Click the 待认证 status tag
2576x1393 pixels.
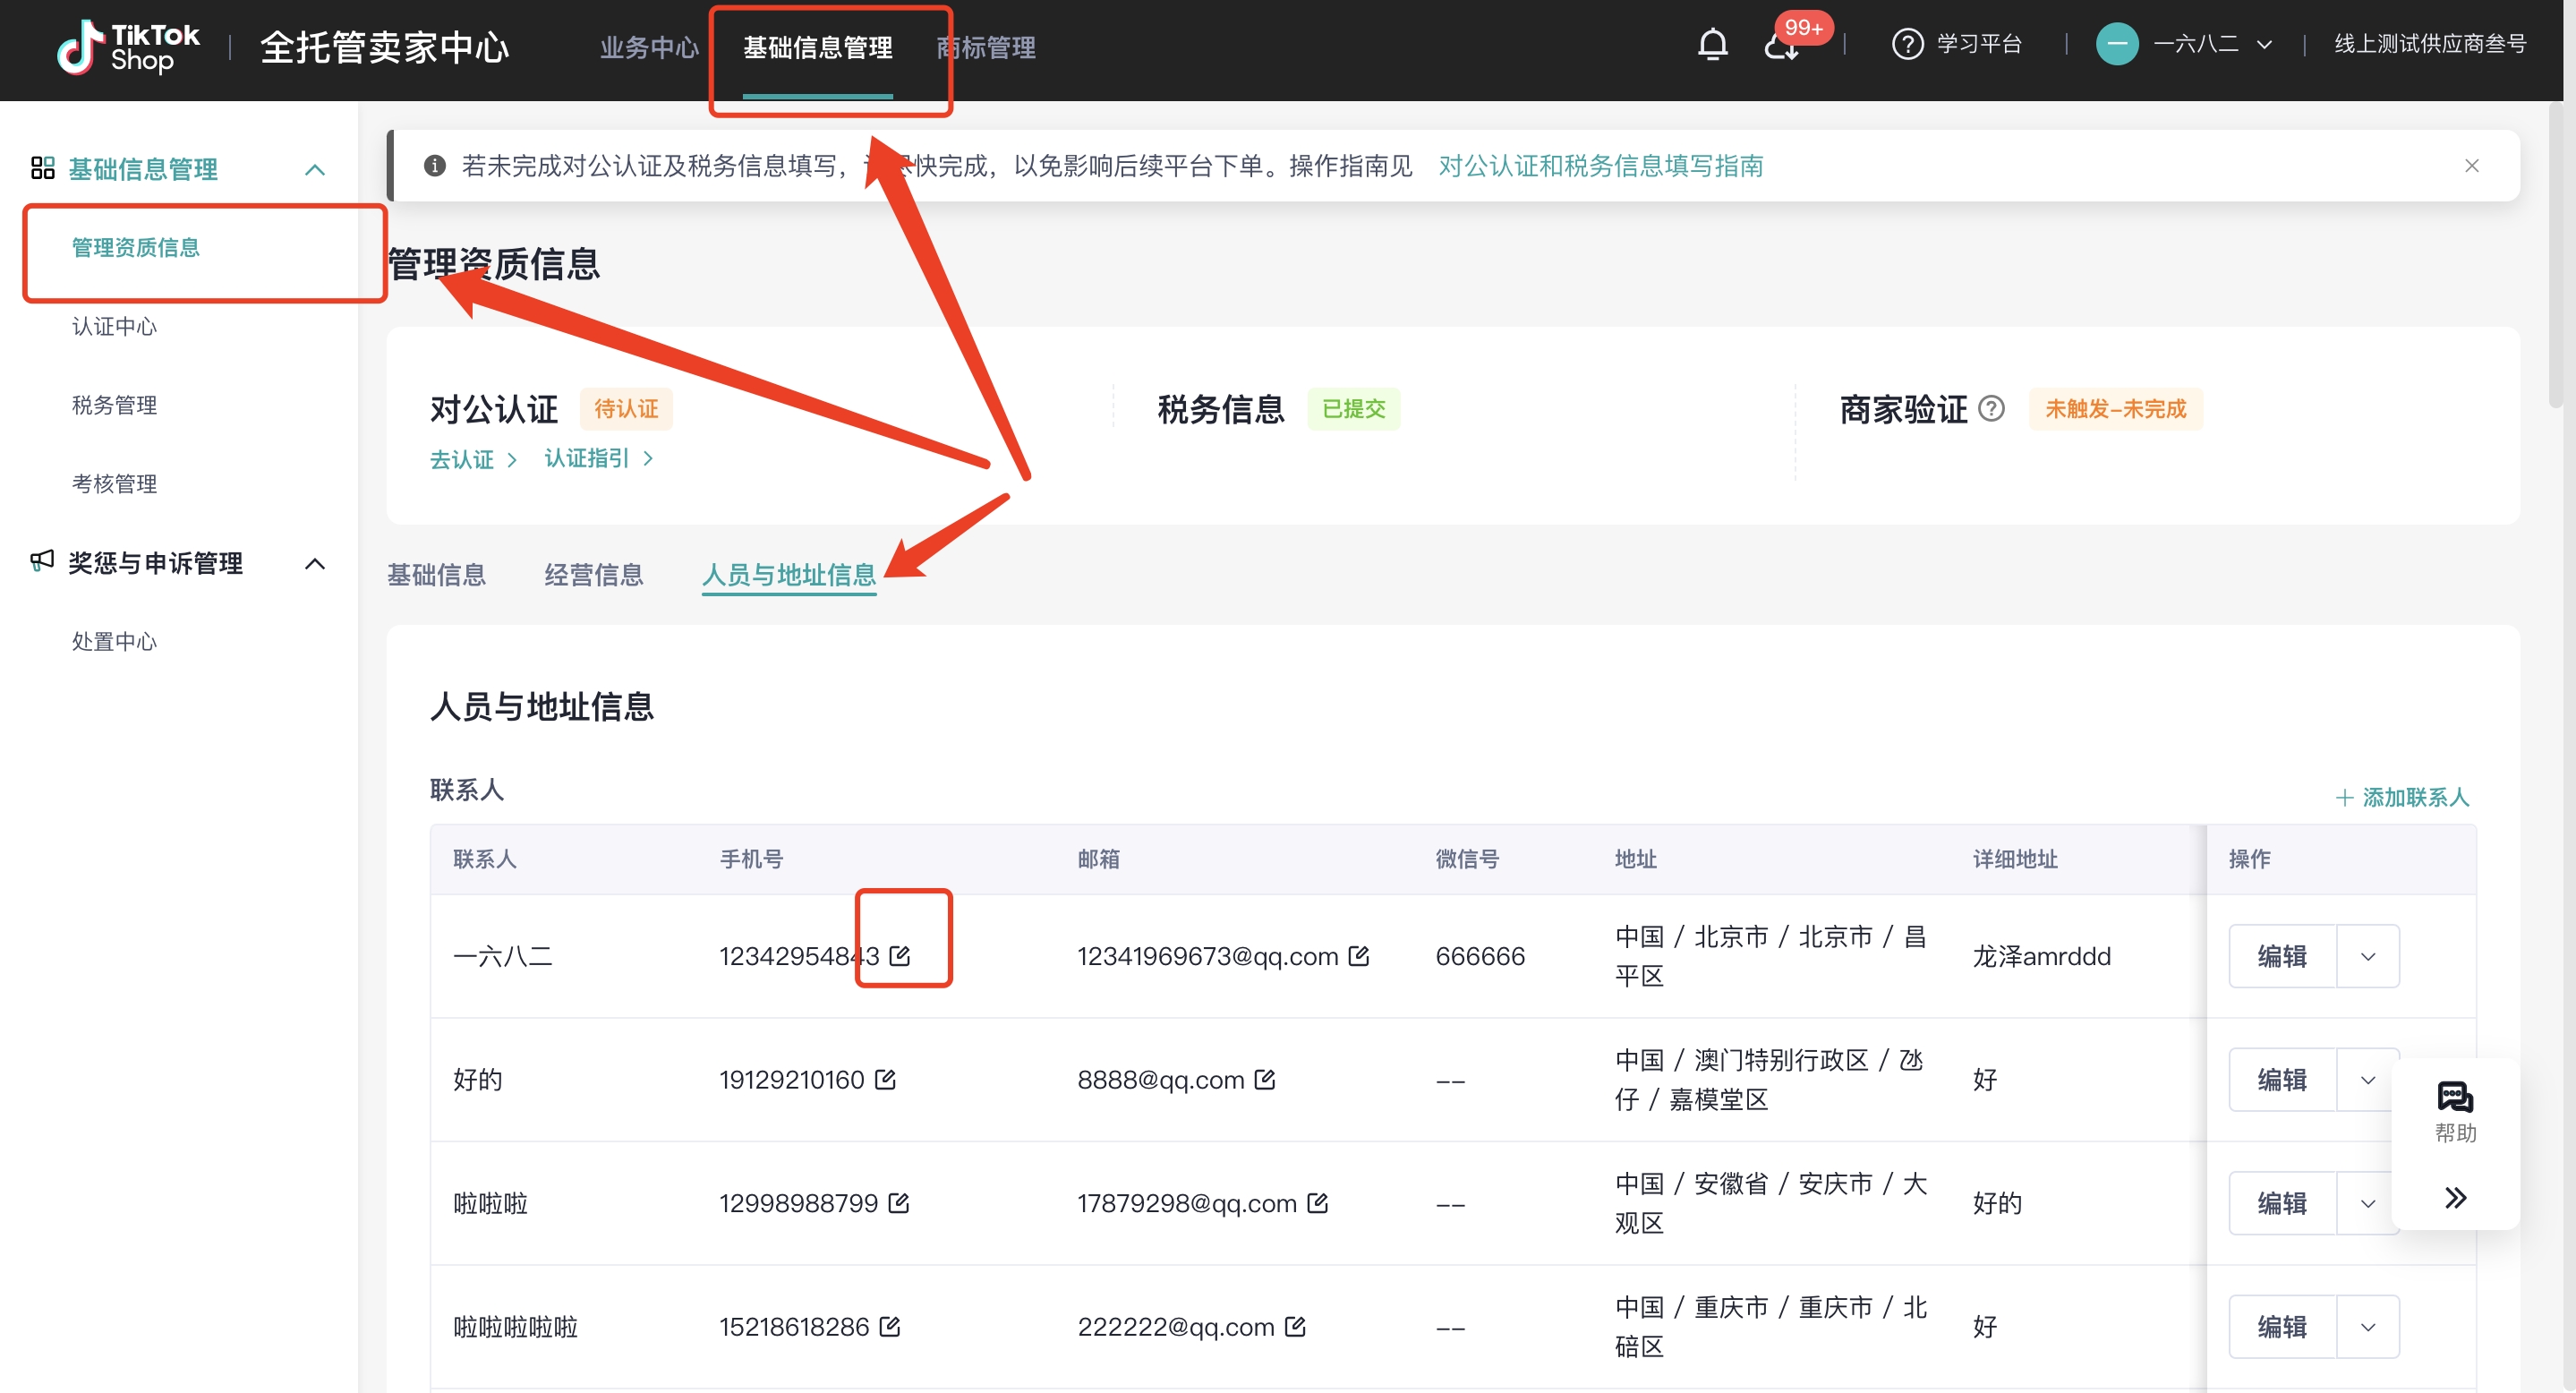tap(626, 409)
